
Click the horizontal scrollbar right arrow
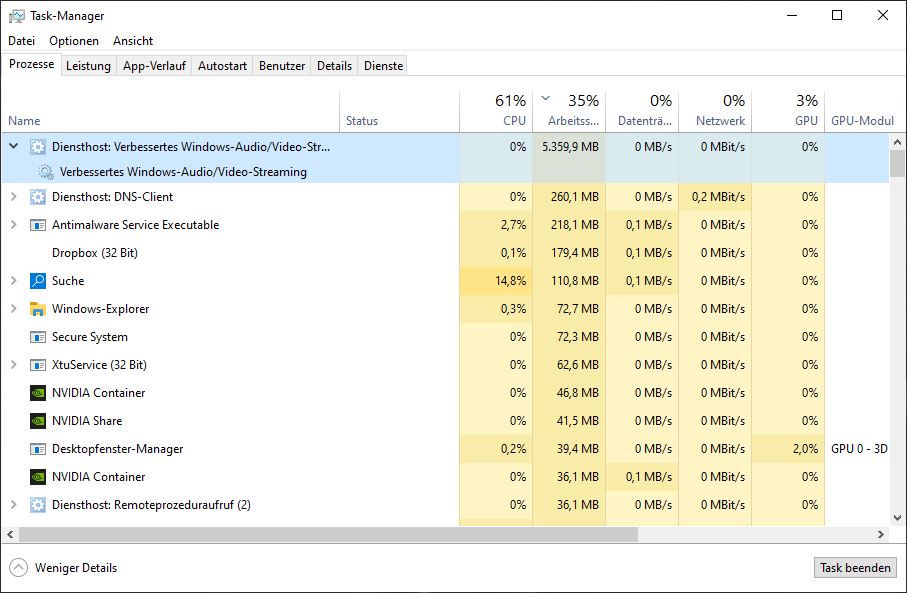pyautogui.click(x=881, y=535)
